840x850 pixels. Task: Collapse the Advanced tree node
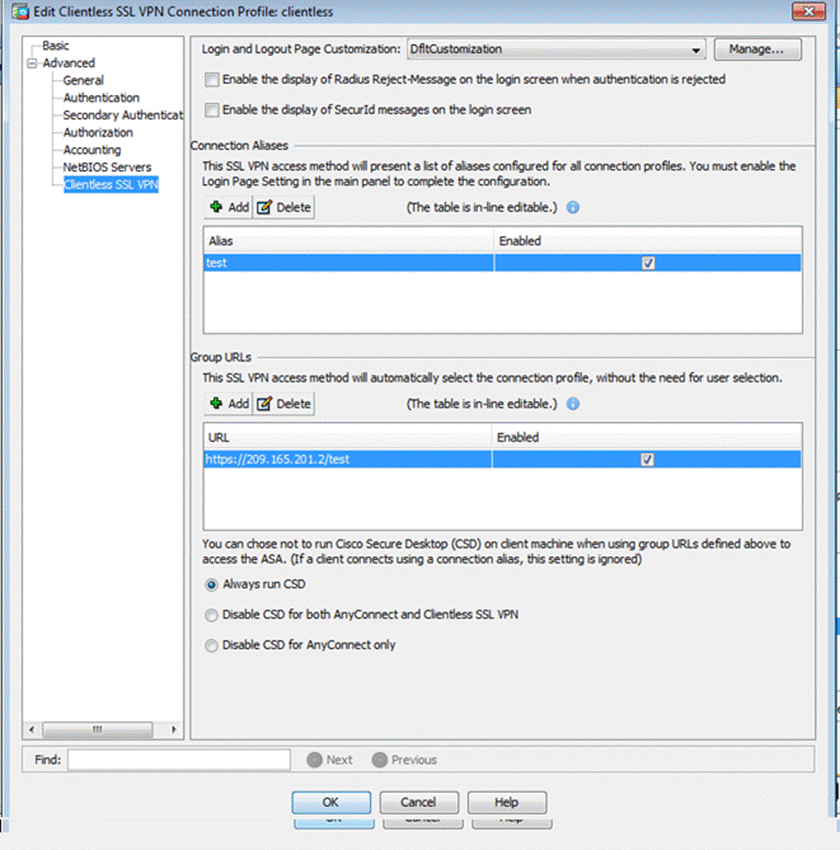[x=33, y=63]
